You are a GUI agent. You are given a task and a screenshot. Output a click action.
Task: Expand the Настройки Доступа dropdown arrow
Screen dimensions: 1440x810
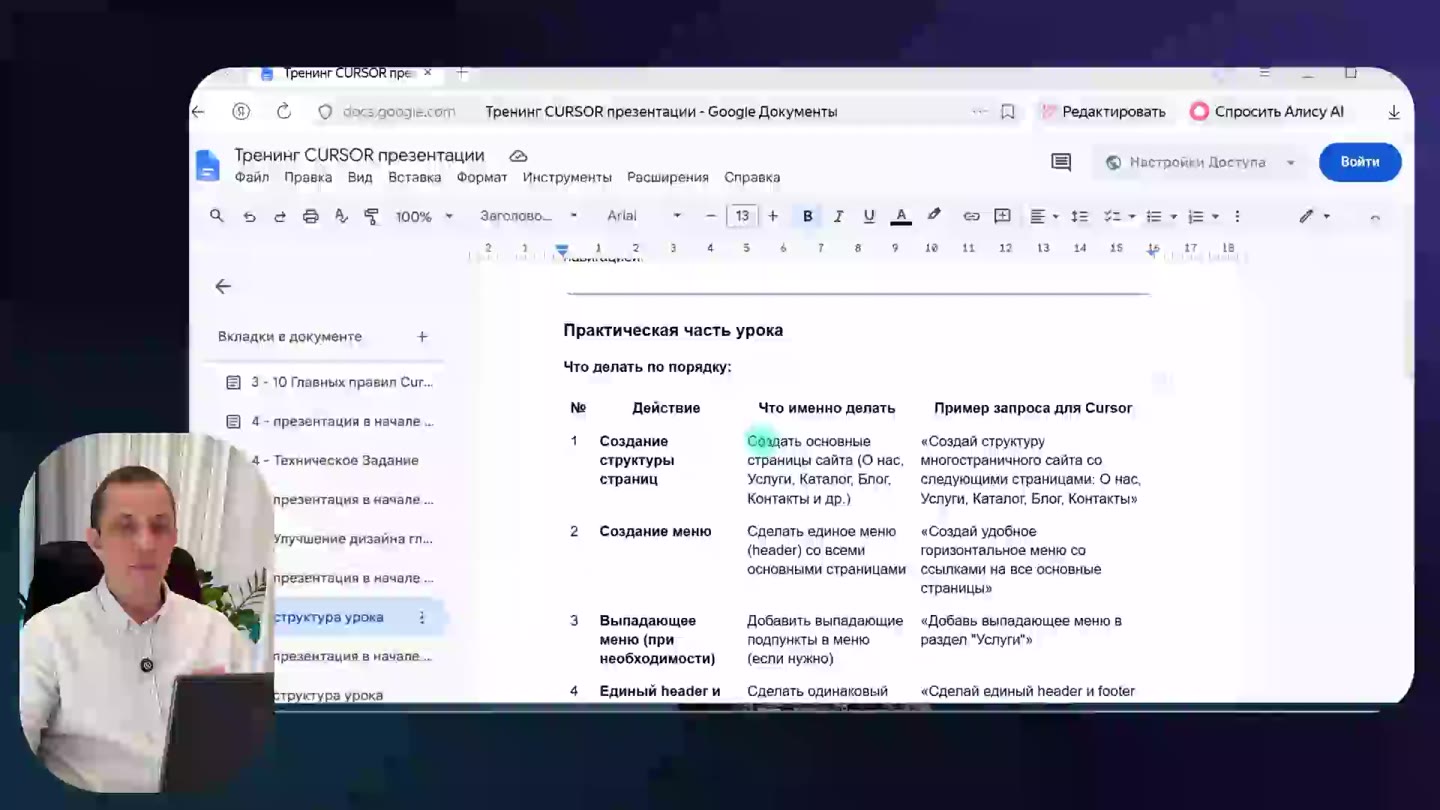(x=1291, y=162)
